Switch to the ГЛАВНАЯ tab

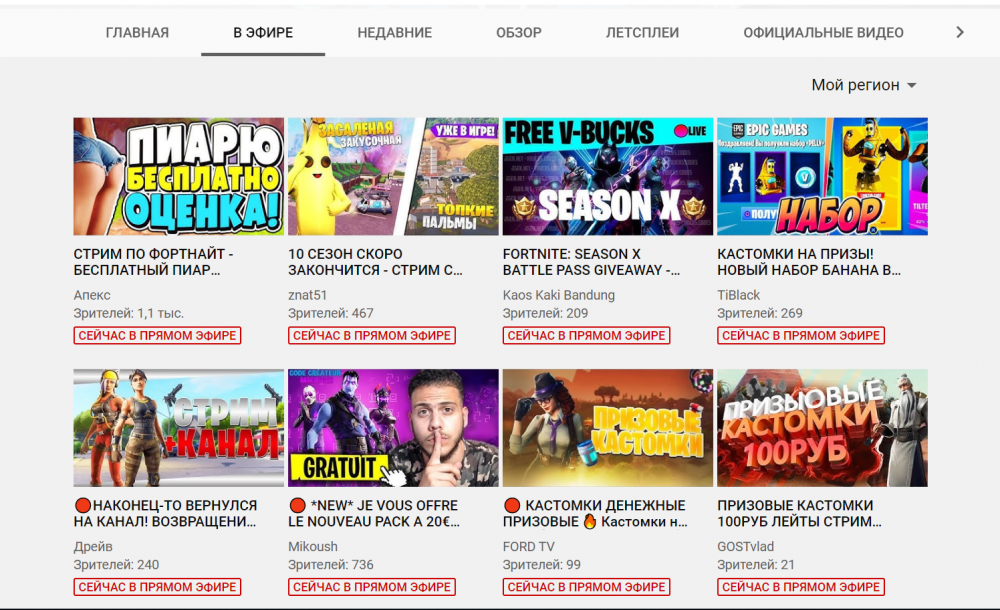coord(137,33)
